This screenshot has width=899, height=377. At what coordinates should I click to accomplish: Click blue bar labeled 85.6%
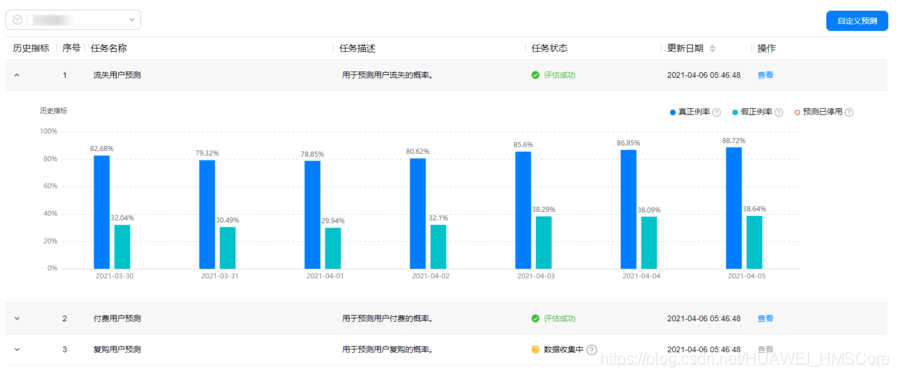click(523, 210)
